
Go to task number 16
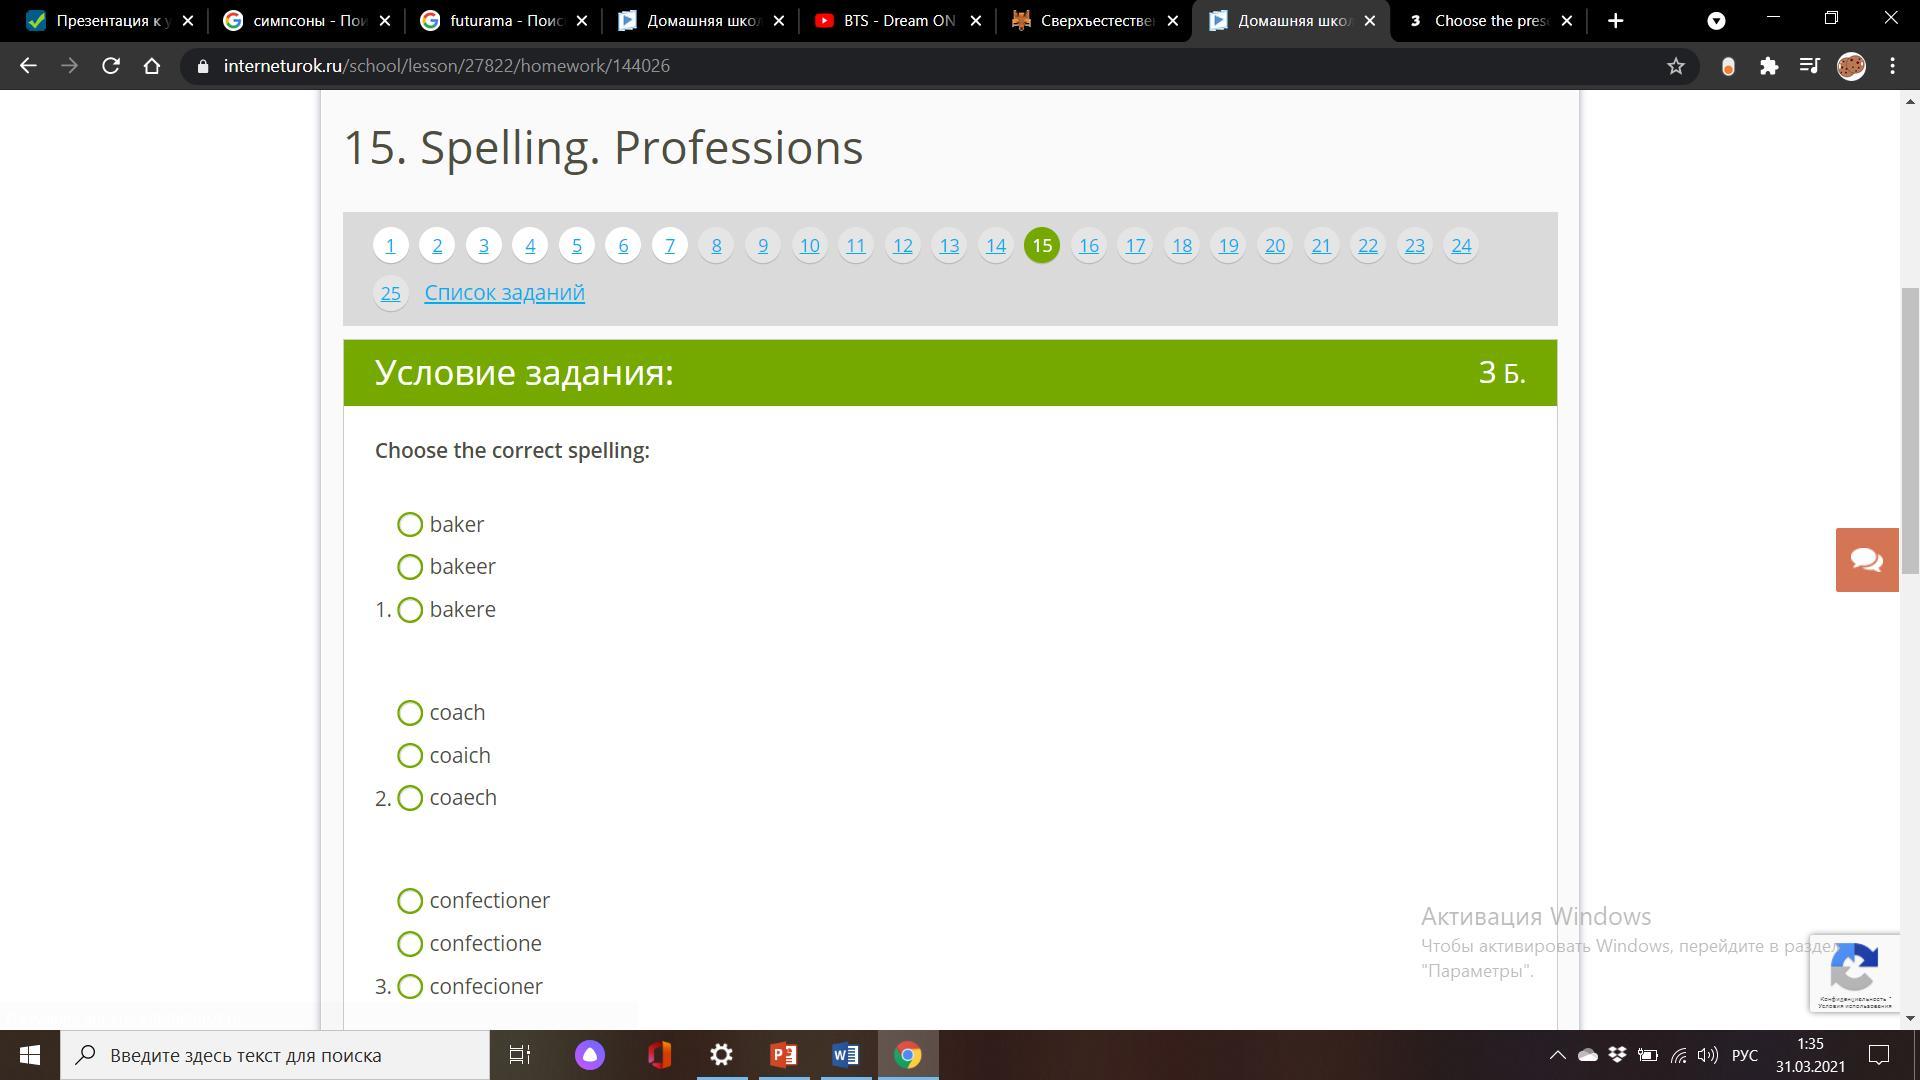(x=1088, y=246)
